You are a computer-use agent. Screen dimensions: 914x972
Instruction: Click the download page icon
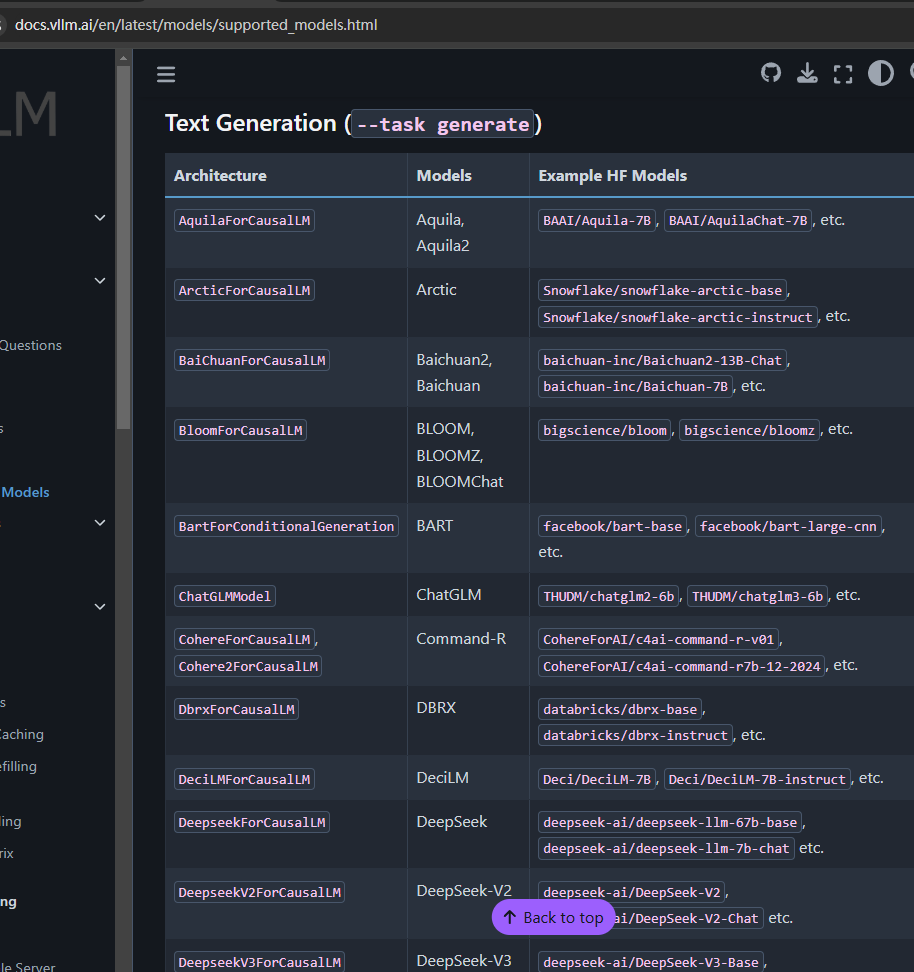coord(806,73)
